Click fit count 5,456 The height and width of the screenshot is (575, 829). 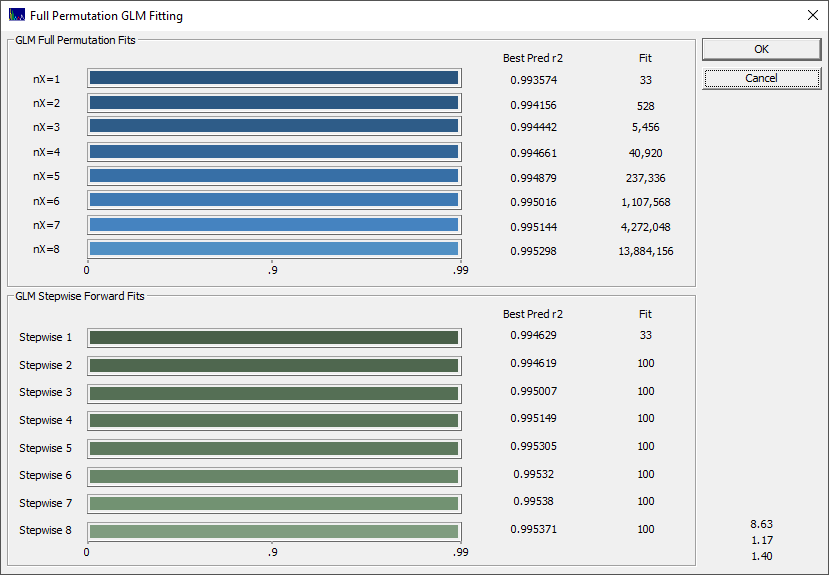pos(646,127)
